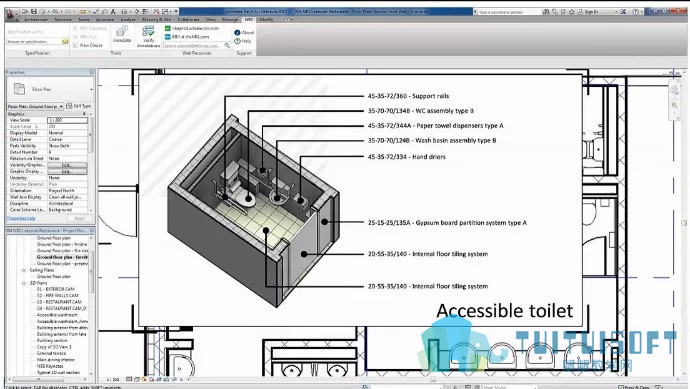This screenshot has width=690, height=389.
Task: Close the Project Browser panel
Action: point(92,231)
